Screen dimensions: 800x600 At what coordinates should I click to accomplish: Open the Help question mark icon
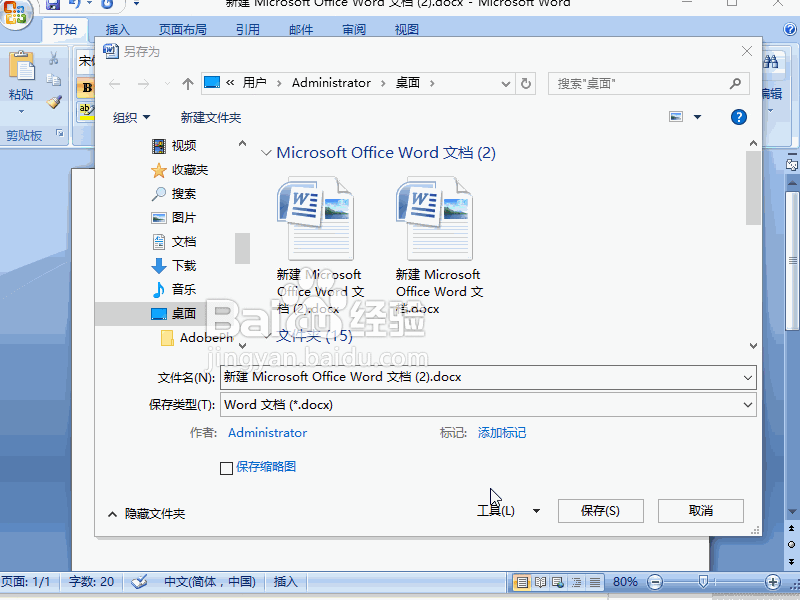pyautogui.click(x=738, y=116)
